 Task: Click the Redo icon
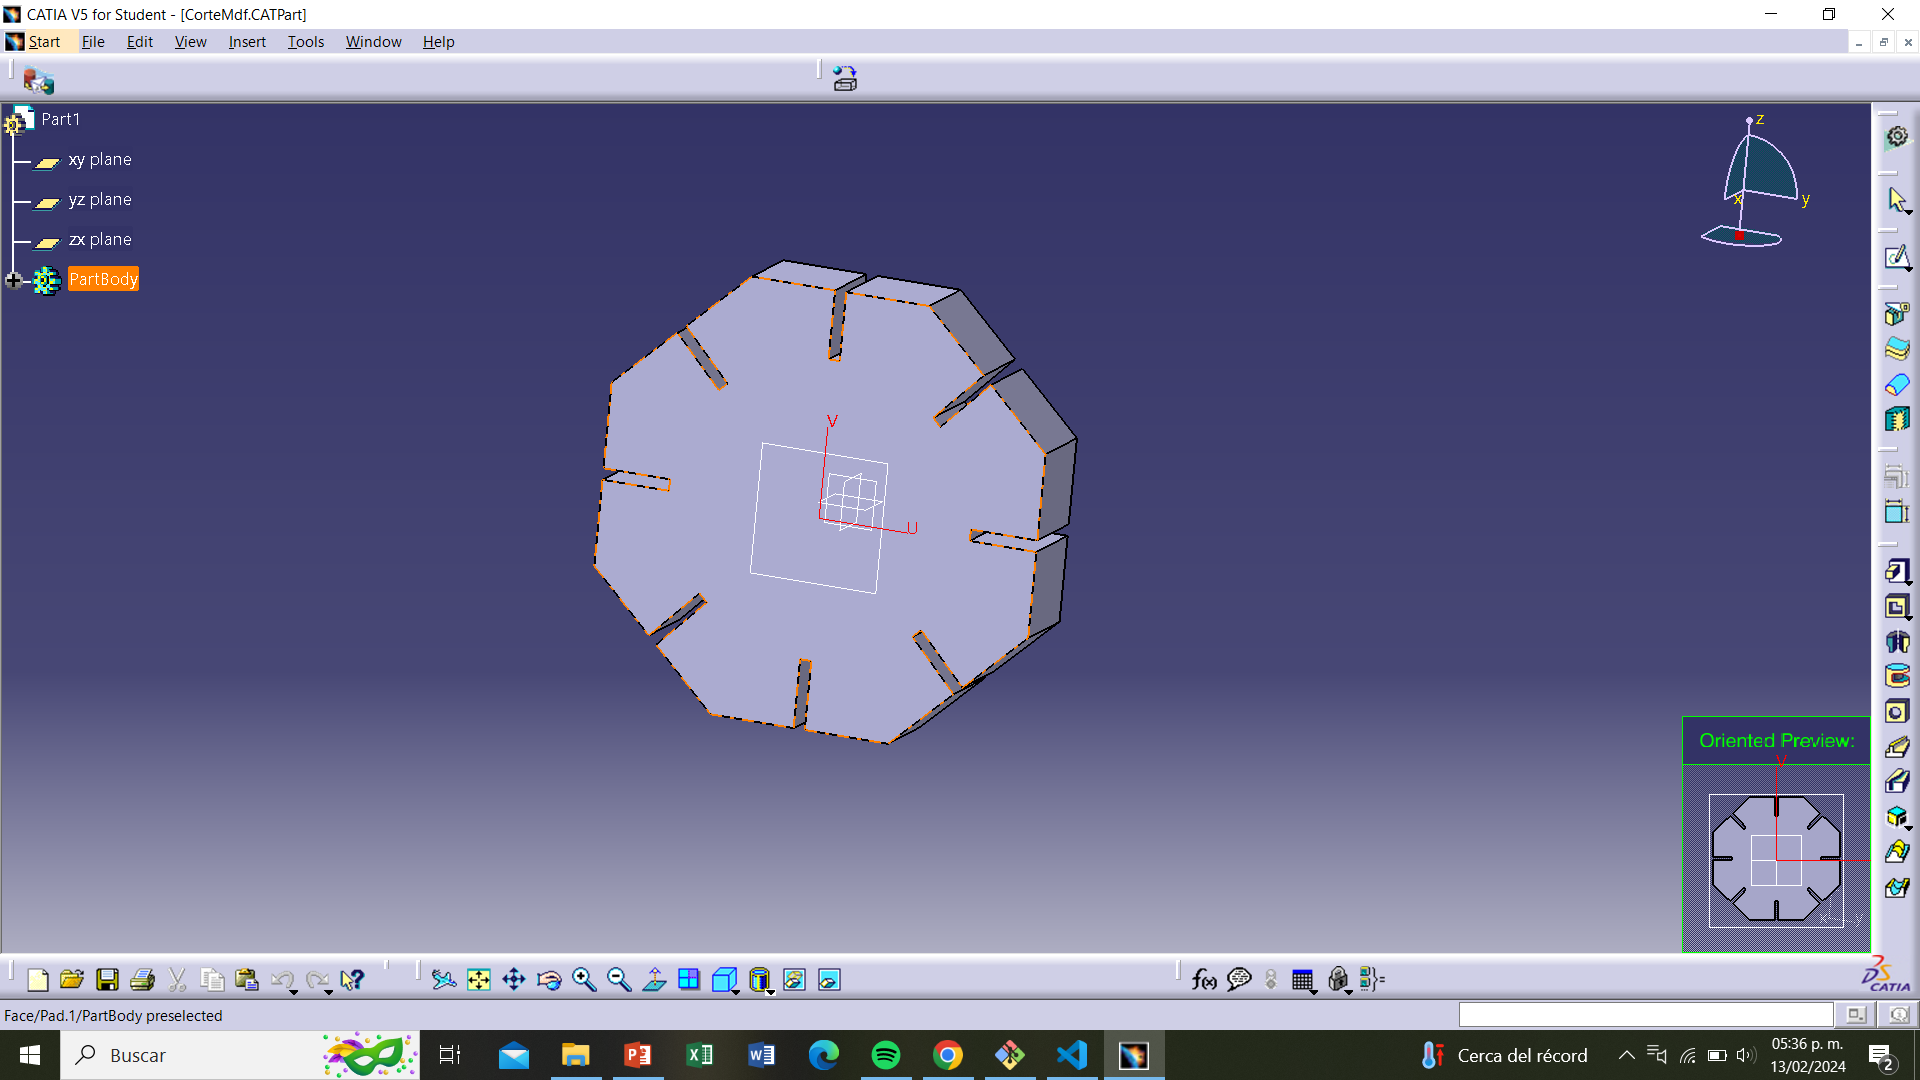317,980
